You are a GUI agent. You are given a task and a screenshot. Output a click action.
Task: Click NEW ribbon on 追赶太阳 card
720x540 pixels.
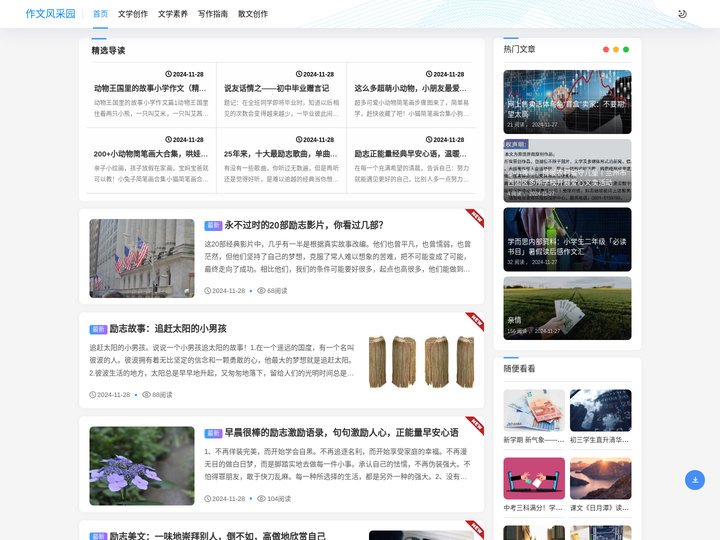point(476,321)
